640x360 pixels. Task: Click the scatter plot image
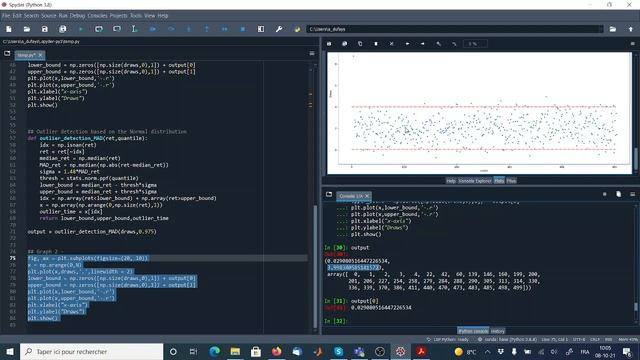click(479, 113)
